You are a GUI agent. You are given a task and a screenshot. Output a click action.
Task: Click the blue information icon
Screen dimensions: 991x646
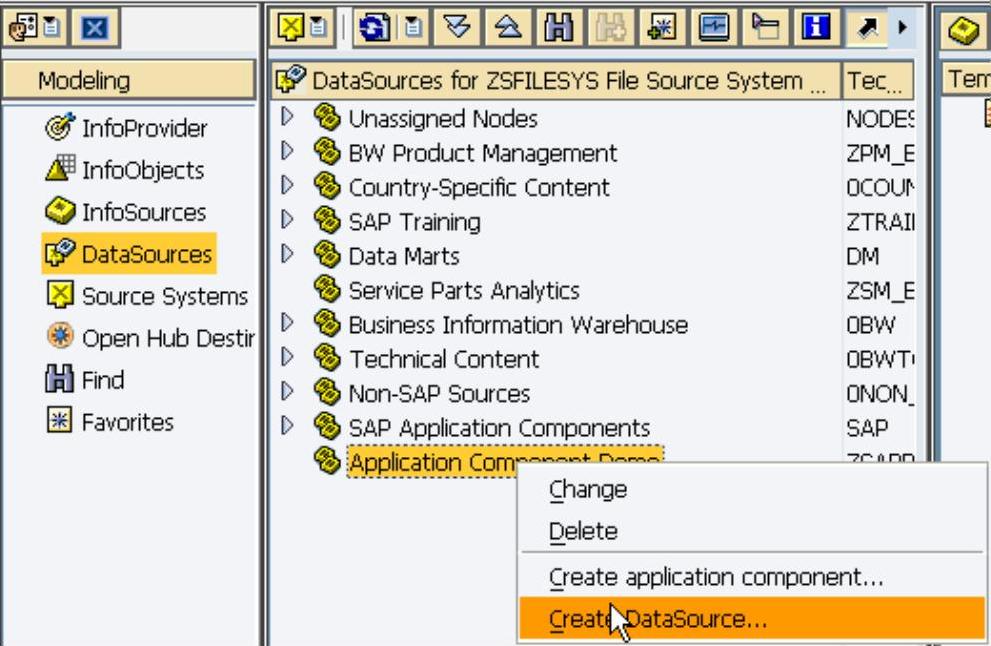tap(816, 27)
